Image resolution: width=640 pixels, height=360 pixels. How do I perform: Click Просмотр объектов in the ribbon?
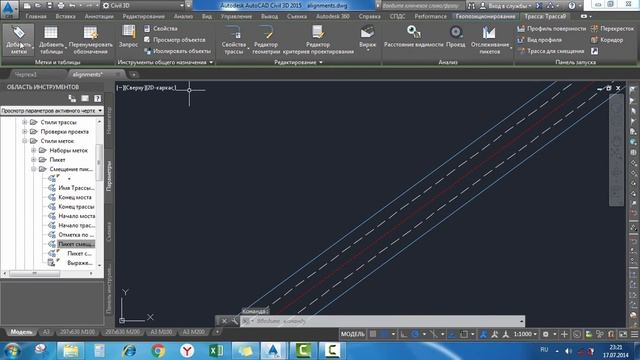[174, 40]
